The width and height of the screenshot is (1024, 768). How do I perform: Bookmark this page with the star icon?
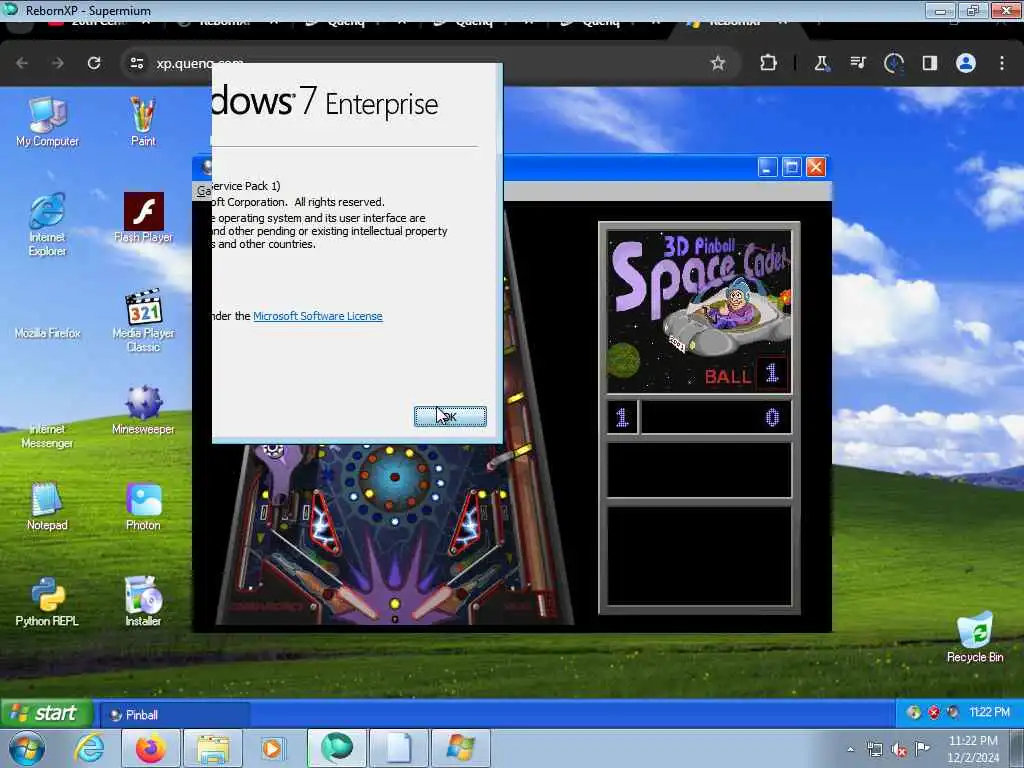(718, 63)
